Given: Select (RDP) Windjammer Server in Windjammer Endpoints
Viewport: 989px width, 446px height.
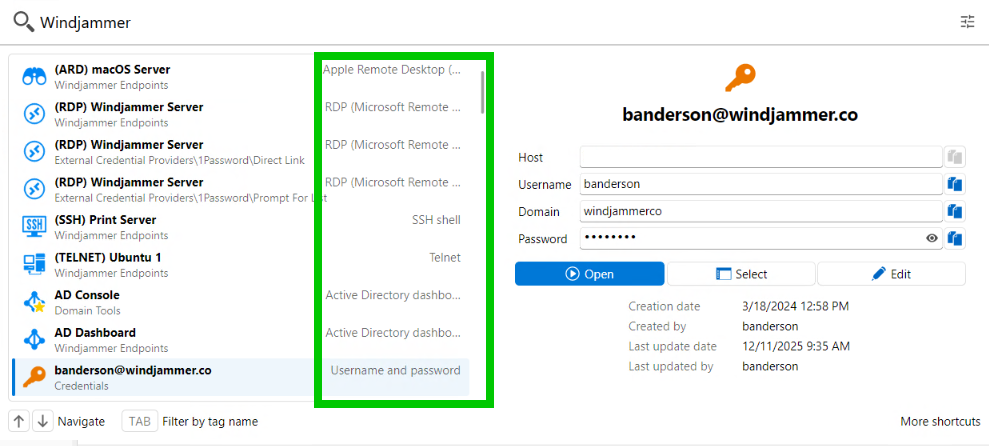Looking at the screenshot, I should (x=240, y=114).
